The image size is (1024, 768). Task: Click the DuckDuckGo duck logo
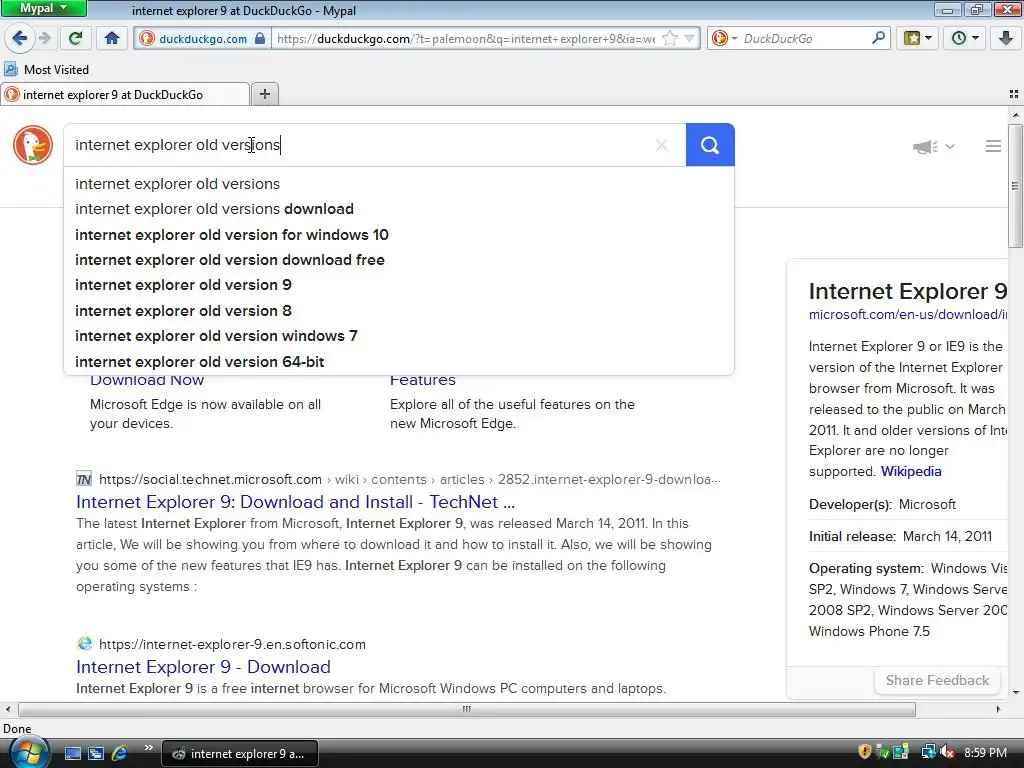(33, 145)
